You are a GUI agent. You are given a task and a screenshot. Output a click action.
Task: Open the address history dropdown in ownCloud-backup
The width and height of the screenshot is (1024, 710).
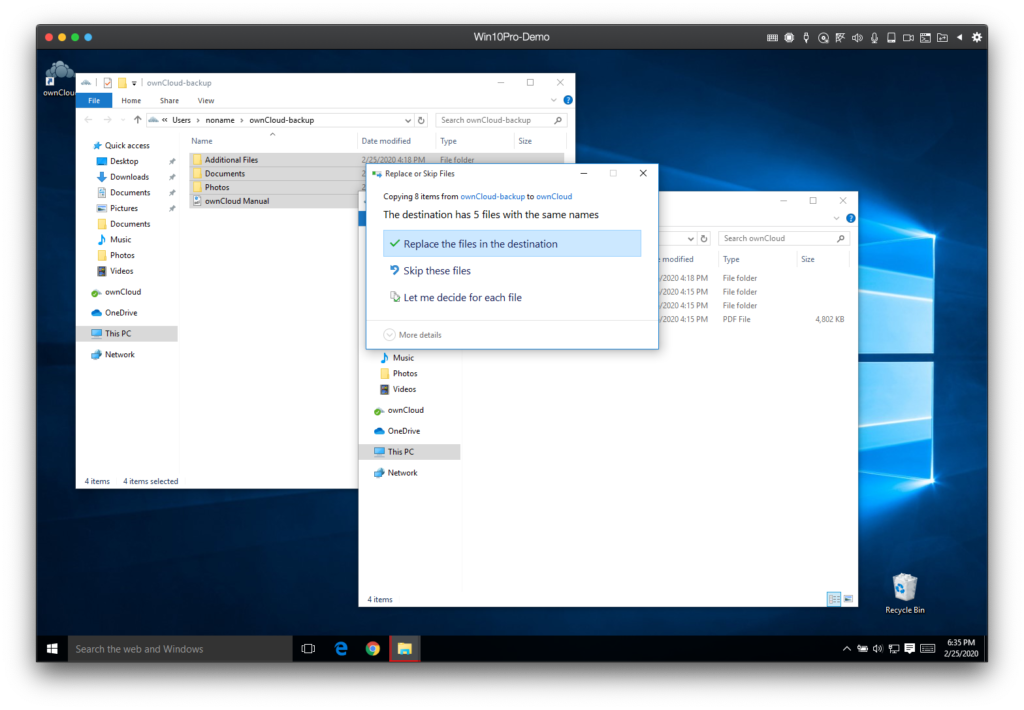click(x=408, y=120)
